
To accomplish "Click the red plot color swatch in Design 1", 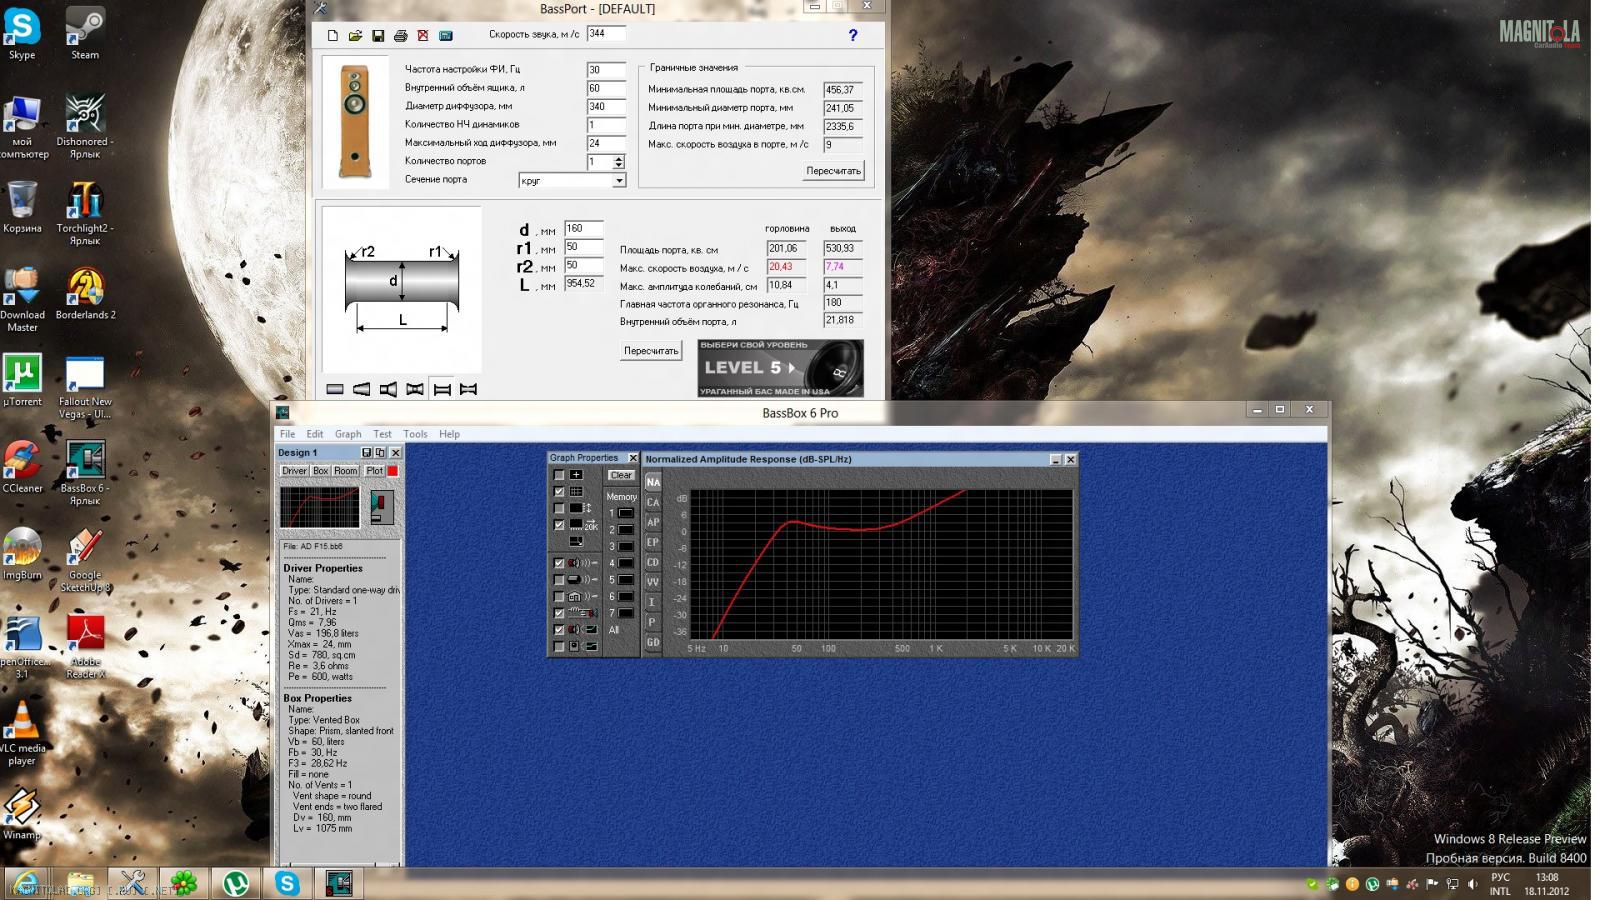I will pos(393,471).
